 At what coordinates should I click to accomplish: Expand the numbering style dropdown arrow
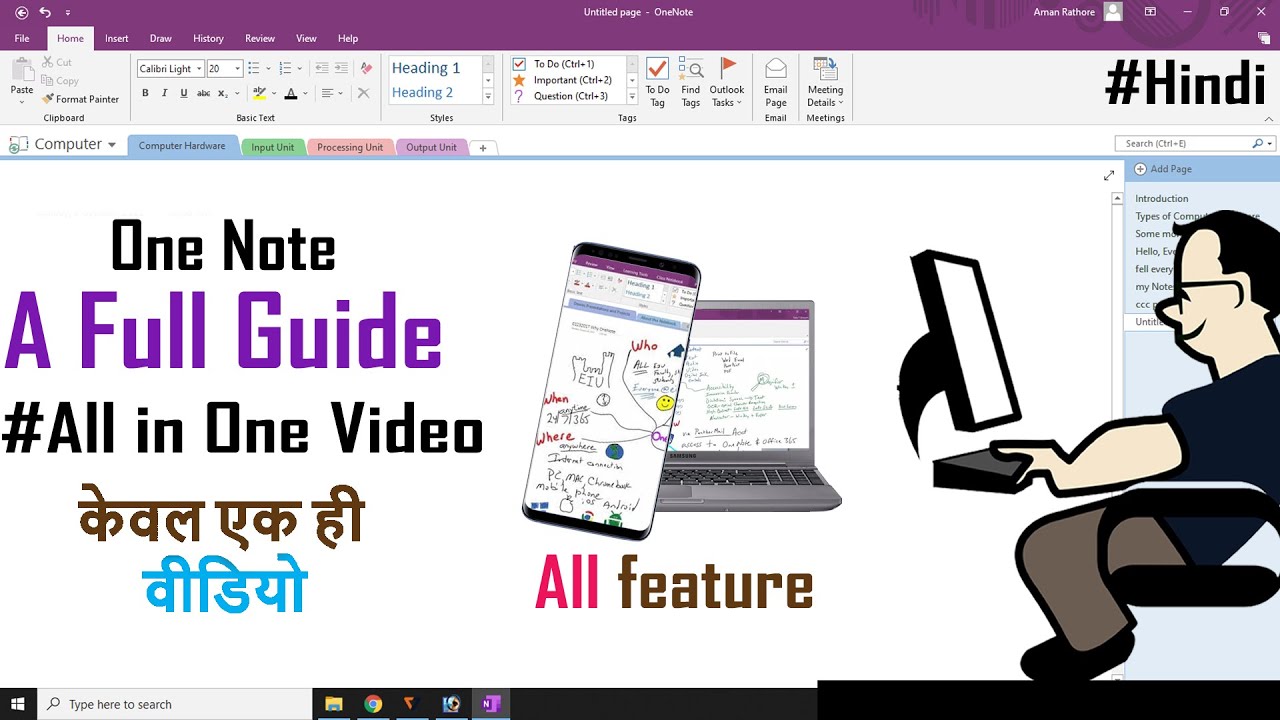(x=301, y=68)
